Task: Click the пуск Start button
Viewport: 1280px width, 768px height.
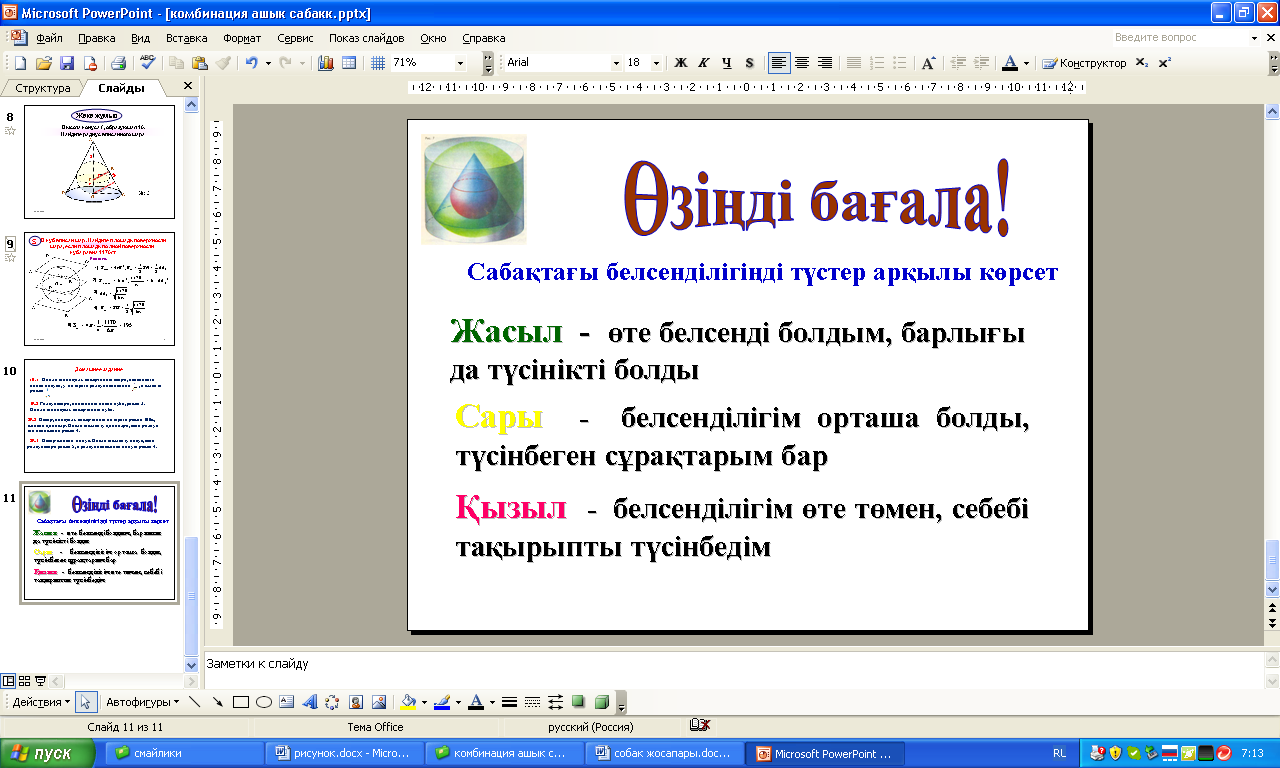Action: click(x=49, y=753)
